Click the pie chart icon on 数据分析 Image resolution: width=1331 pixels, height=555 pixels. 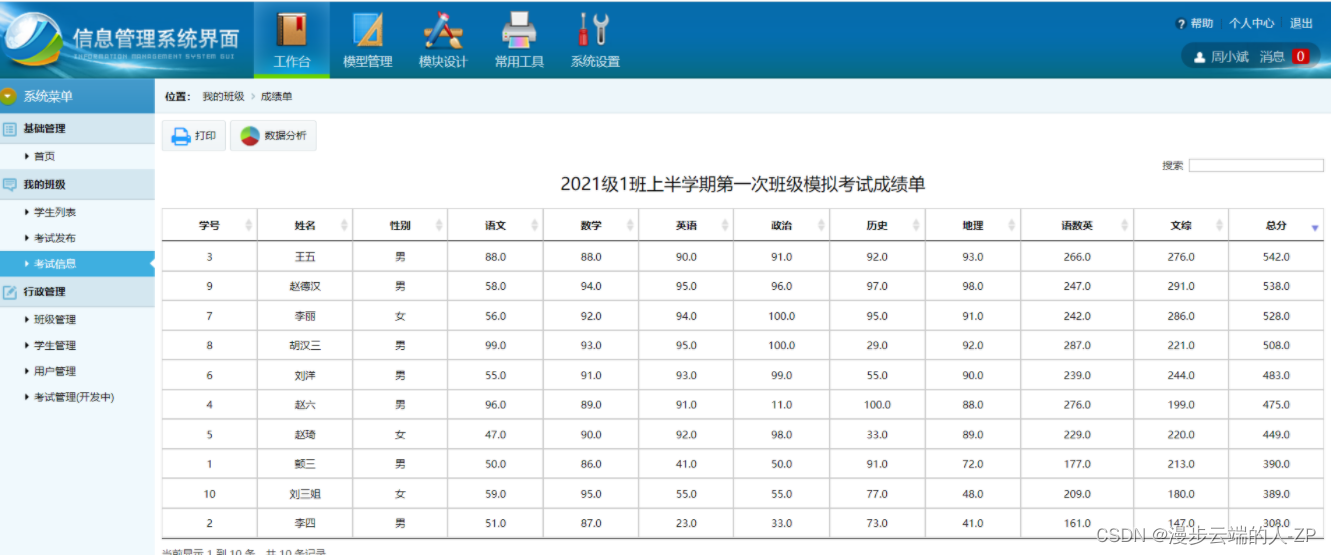coord(250,136)
